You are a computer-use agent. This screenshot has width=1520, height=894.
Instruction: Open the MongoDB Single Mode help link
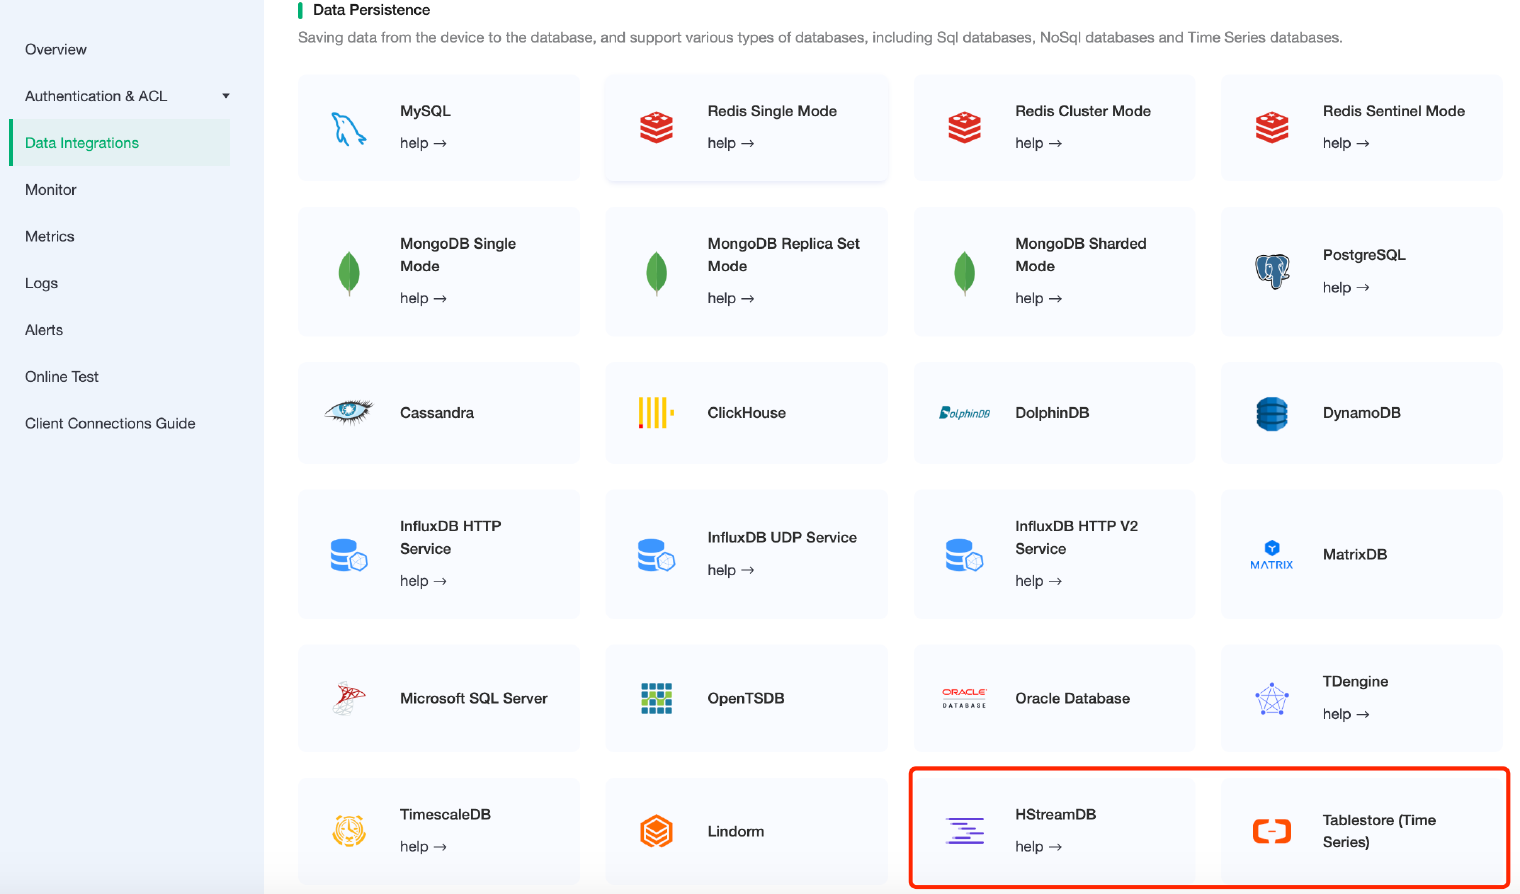point(423,298)
